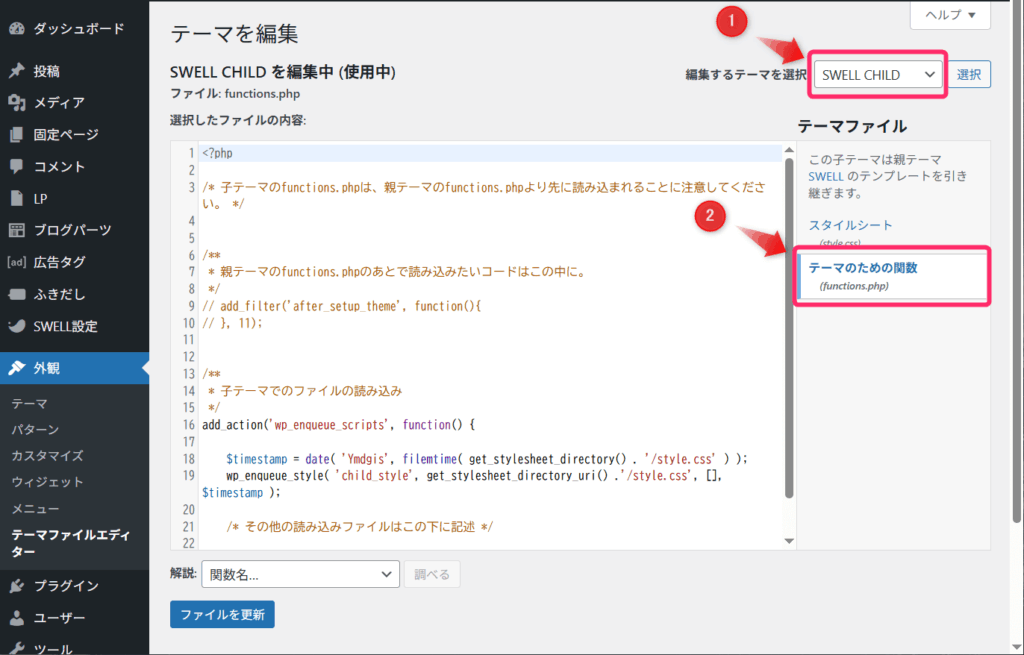The height and width of the screenshot is (655, 1024).
Task: Open the SWELL CHILD theme dropdown
Action: point(878,74)
